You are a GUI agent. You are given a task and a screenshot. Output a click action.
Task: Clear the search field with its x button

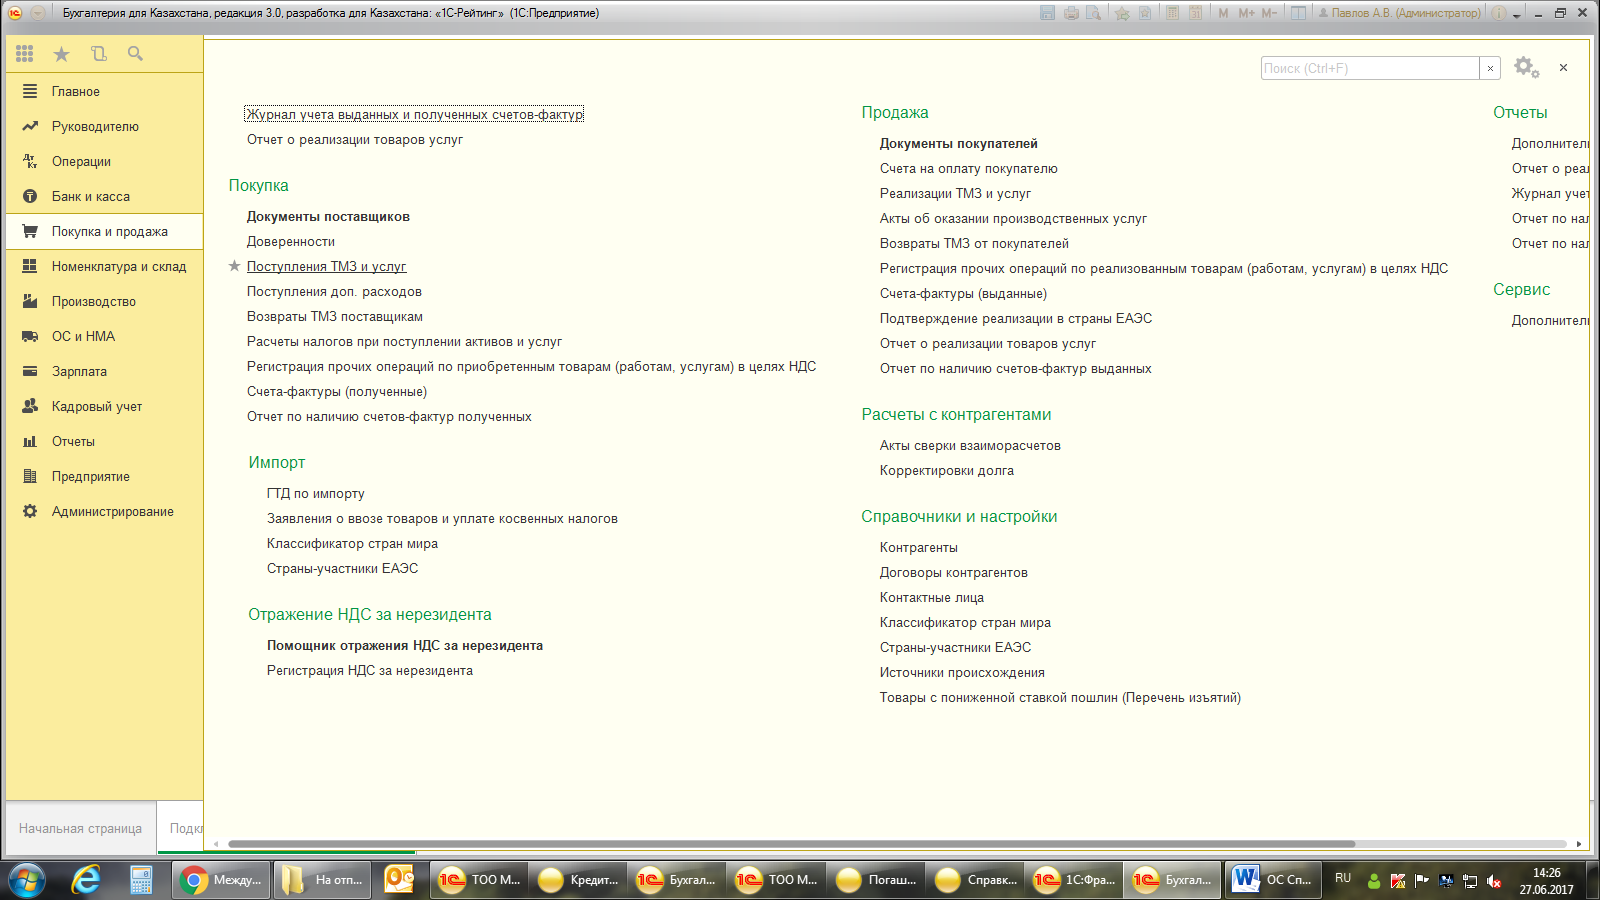pyautogui.click(x=1490, y=68)
